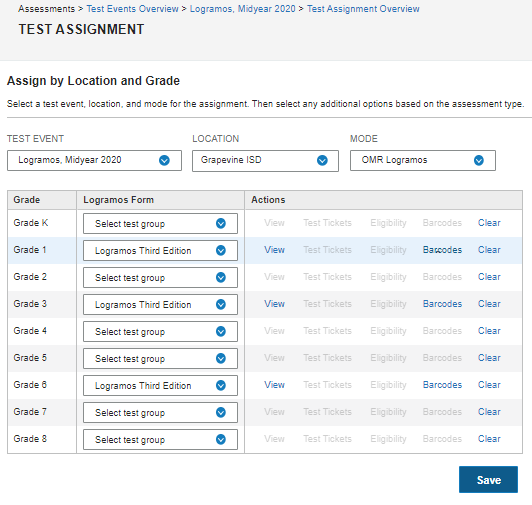
Task: Clear the Grade 7 row
Action: point(489,412)
